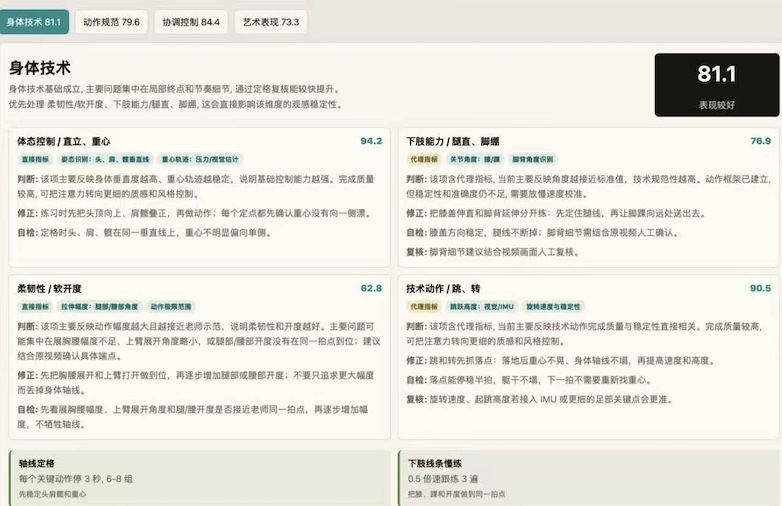Image resolution: width=782 pixels, height=506 pixels.
Task: Click the 轴线定格 practice card title
Action: 37,464
